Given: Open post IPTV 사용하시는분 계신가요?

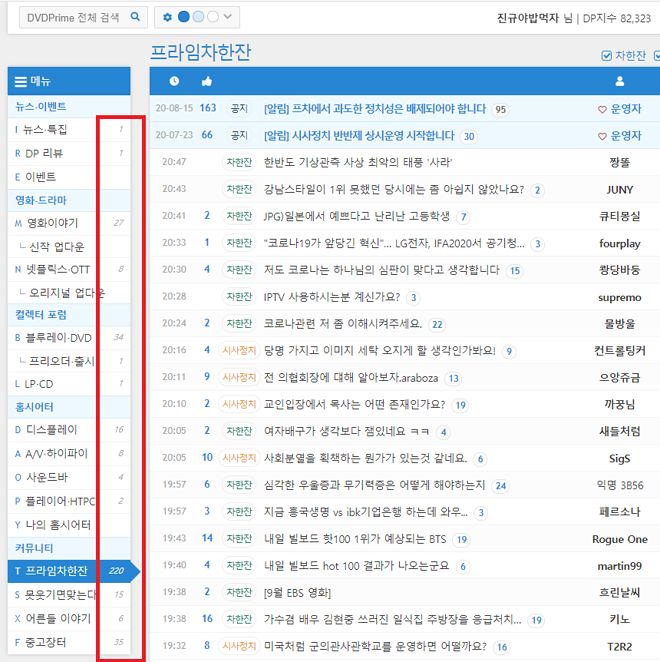Looking at the screenshot, I should point(331,297).
